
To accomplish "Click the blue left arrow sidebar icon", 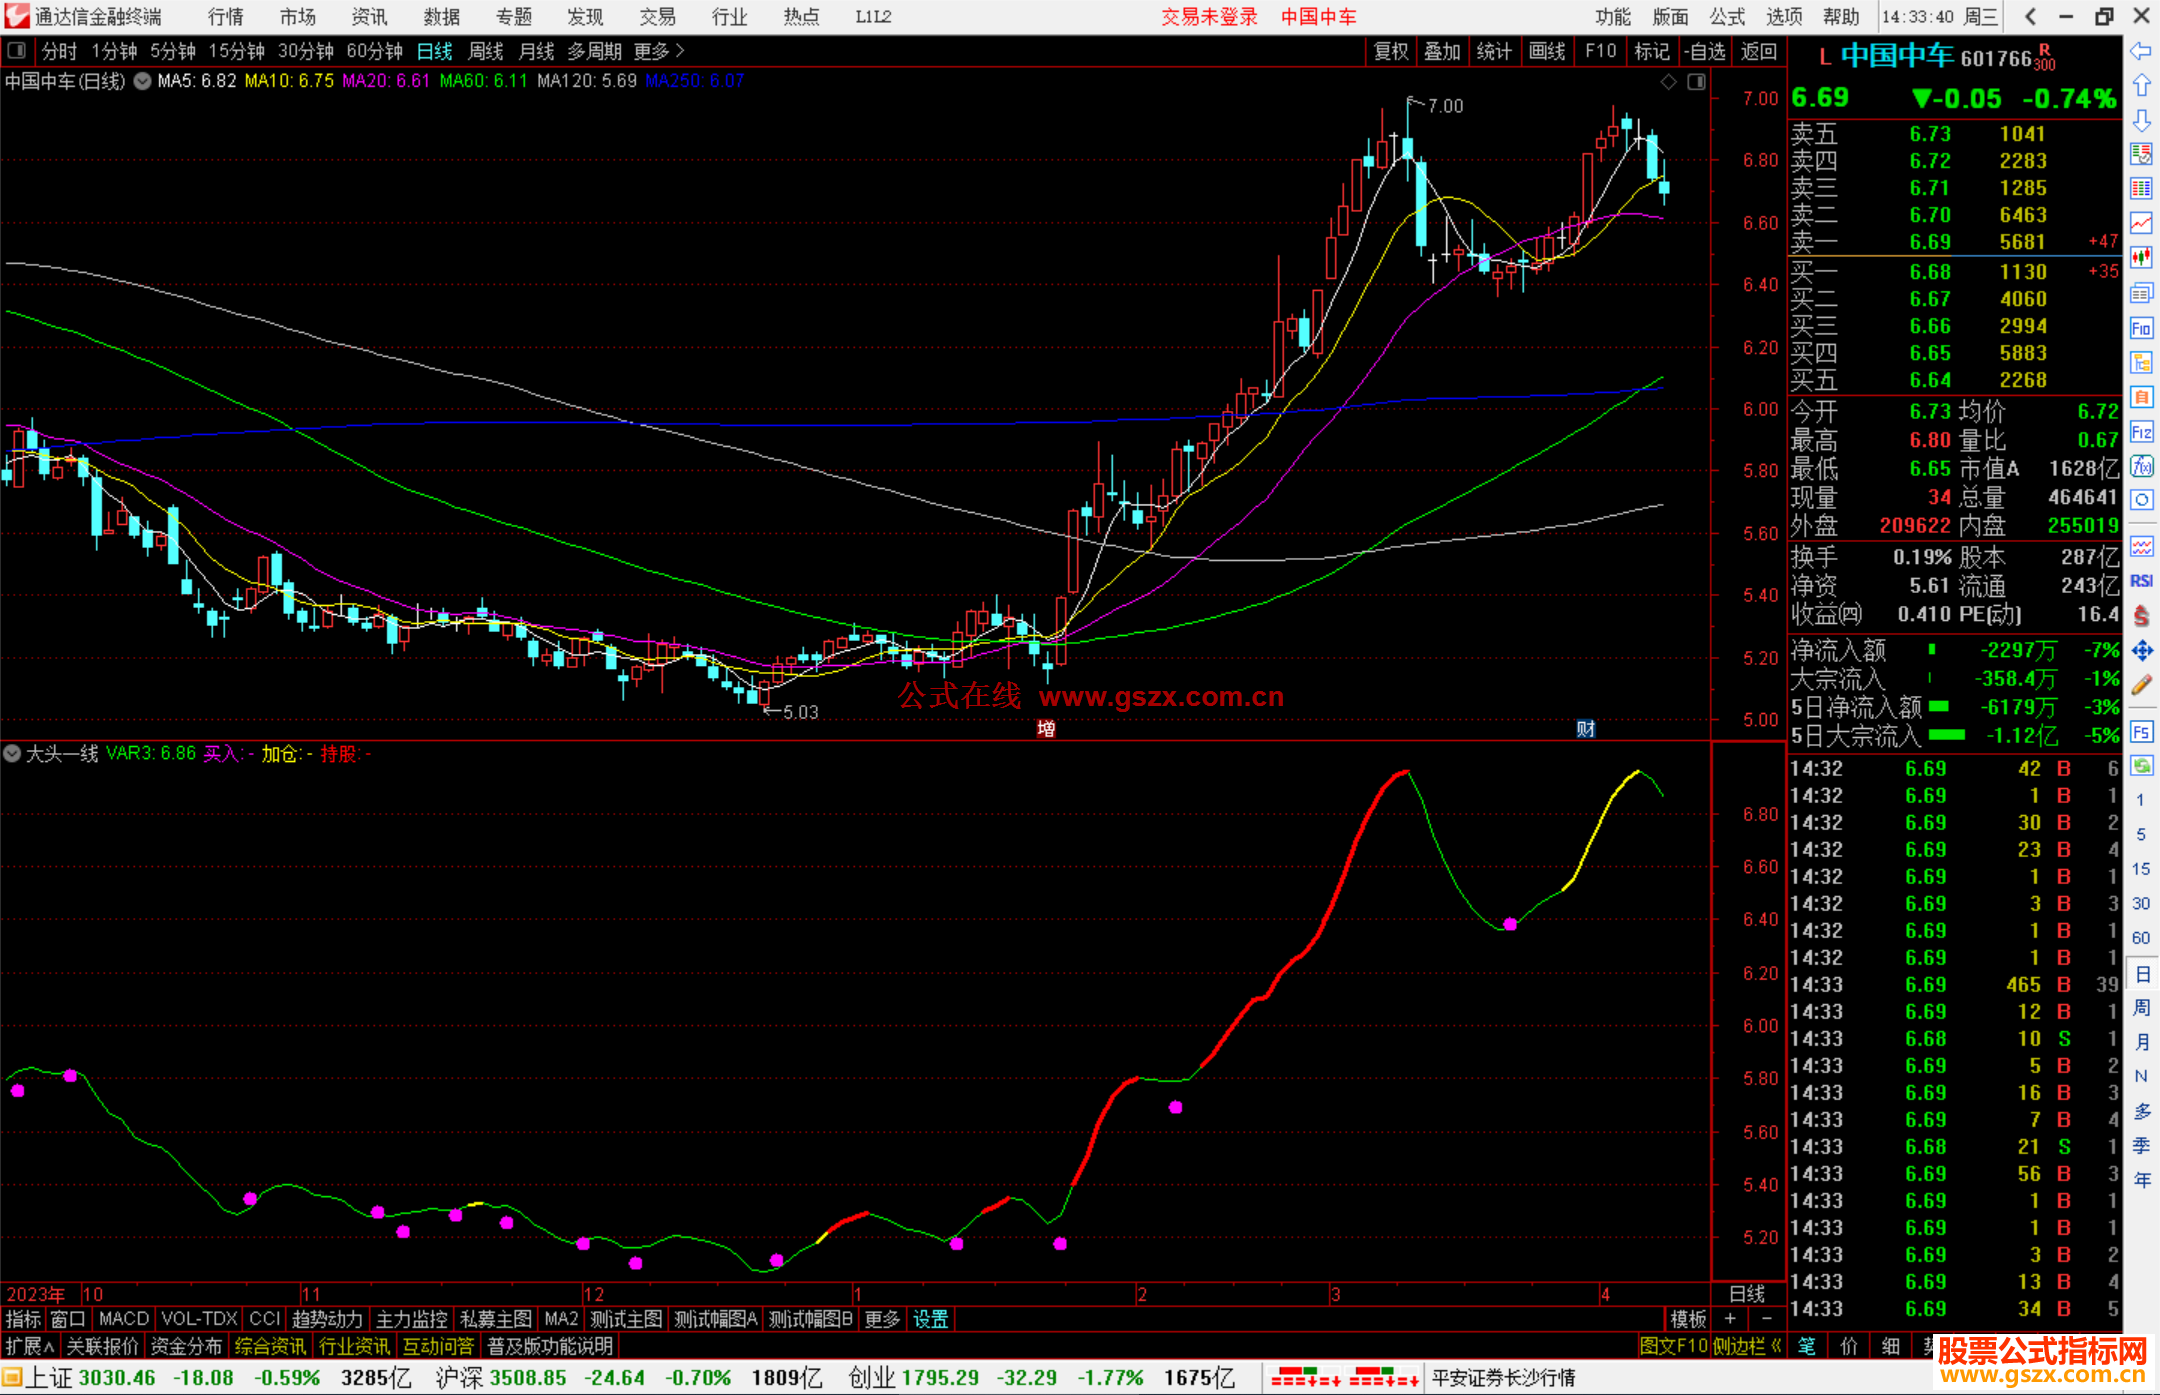I will 2141,51.
